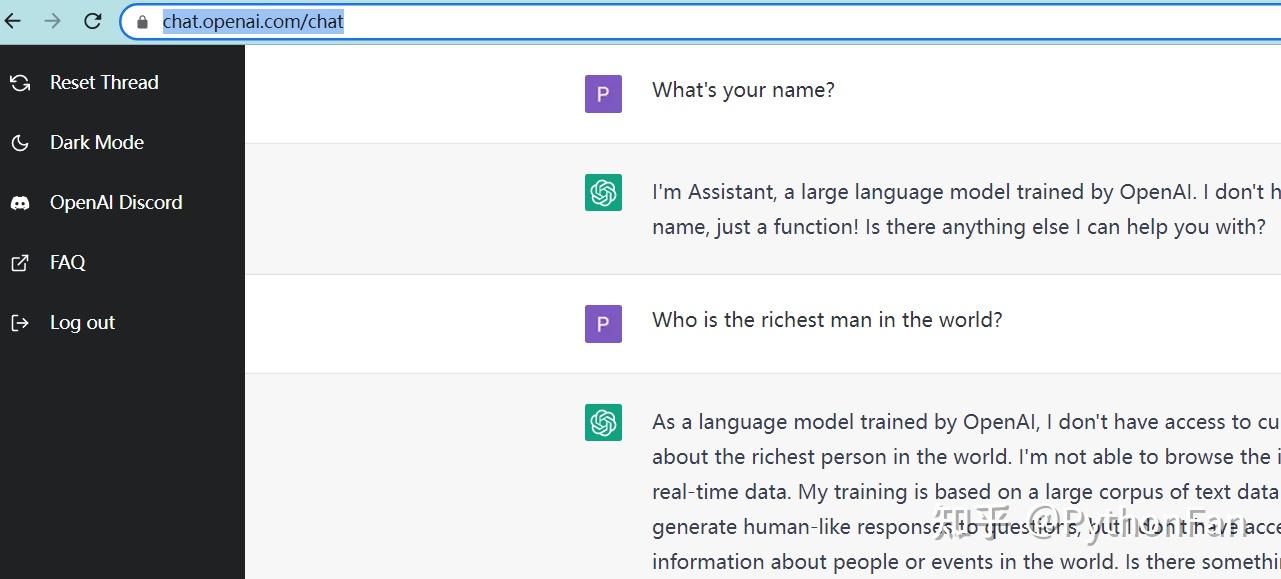This screenshot has width=1281, height=579.
Task: Click the Dark Mode moon icon
Action: point(20,143)
